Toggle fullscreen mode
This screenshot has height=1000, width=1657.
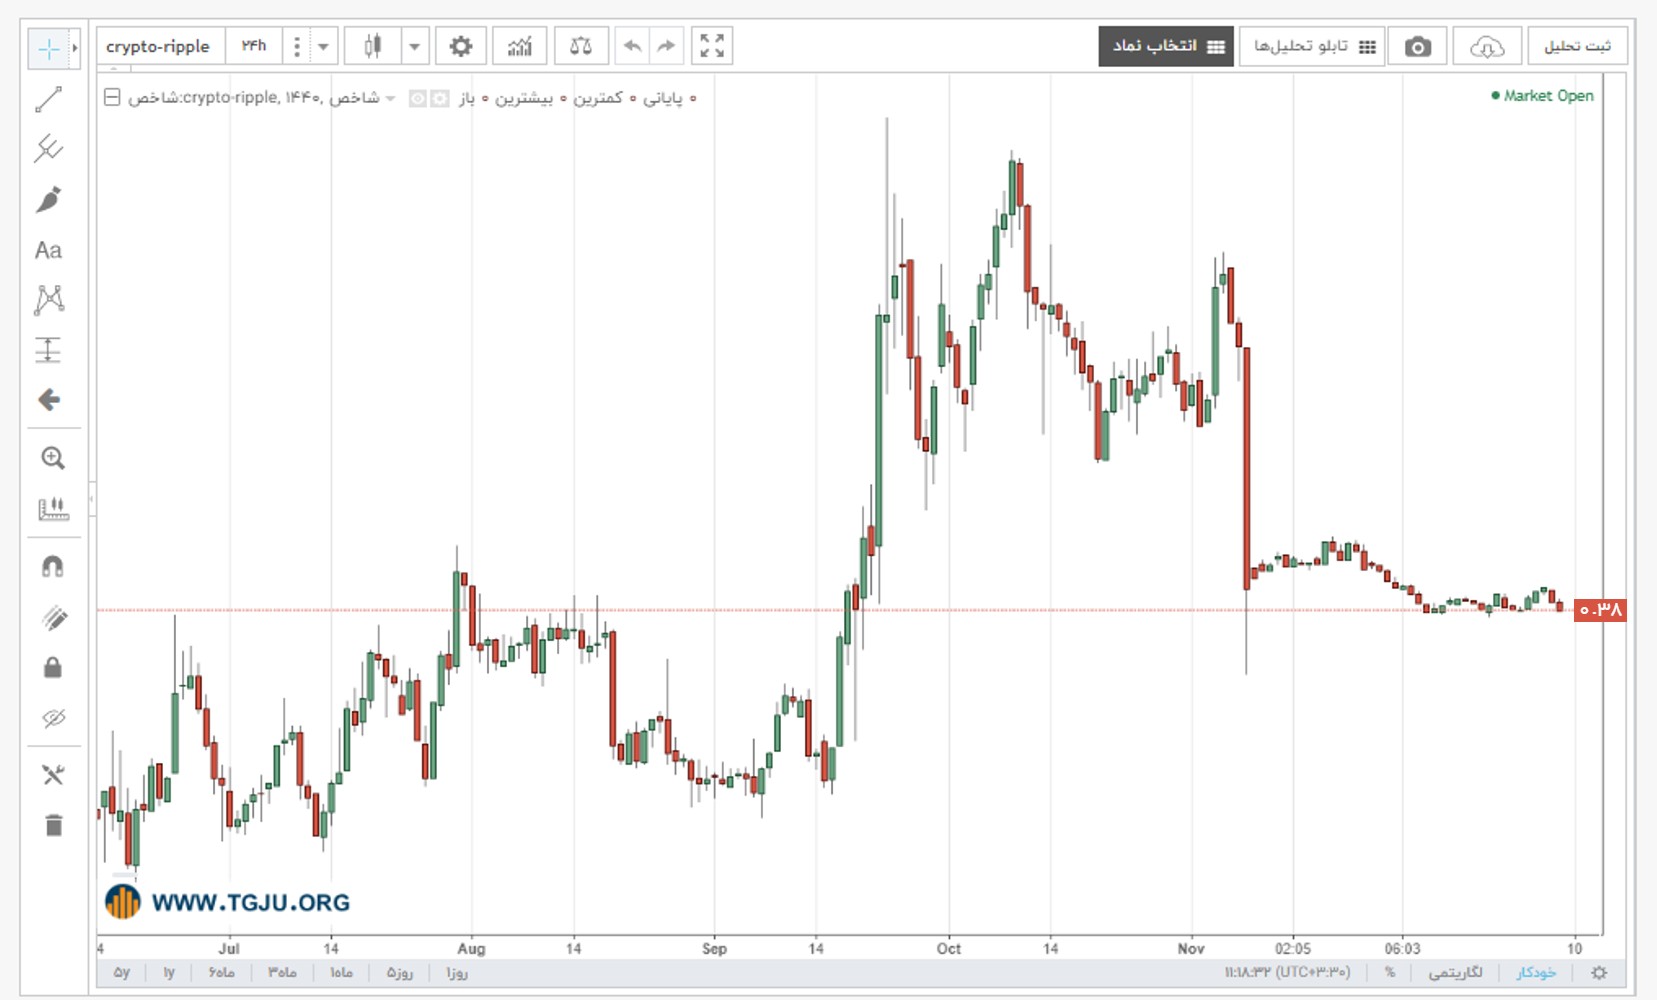pyautogui.click(x=712, y=46)
